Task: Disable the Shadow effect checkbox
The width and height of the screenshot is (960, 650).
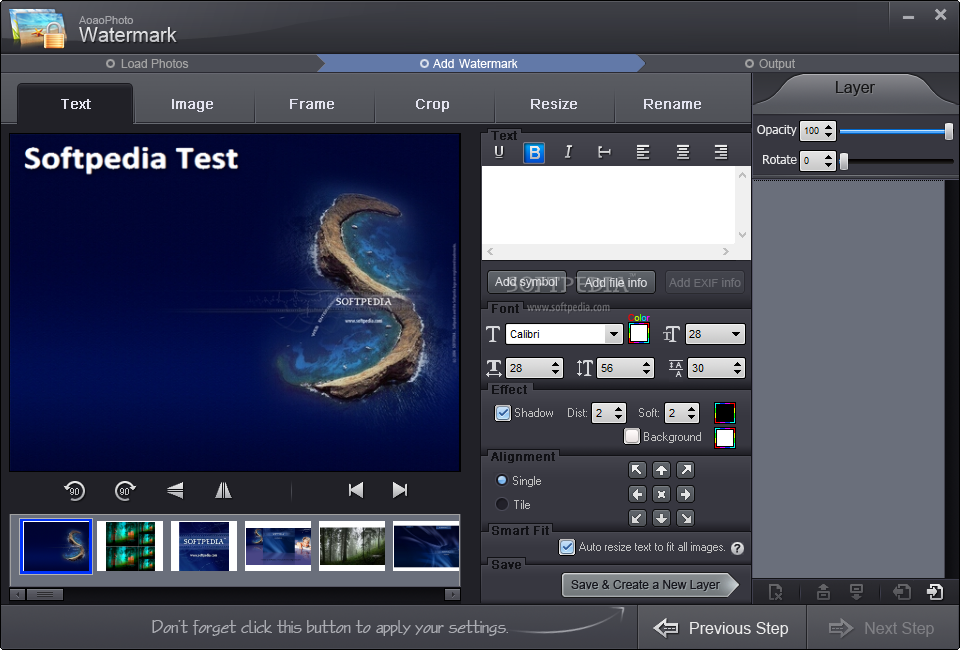Action: (503, 413)
